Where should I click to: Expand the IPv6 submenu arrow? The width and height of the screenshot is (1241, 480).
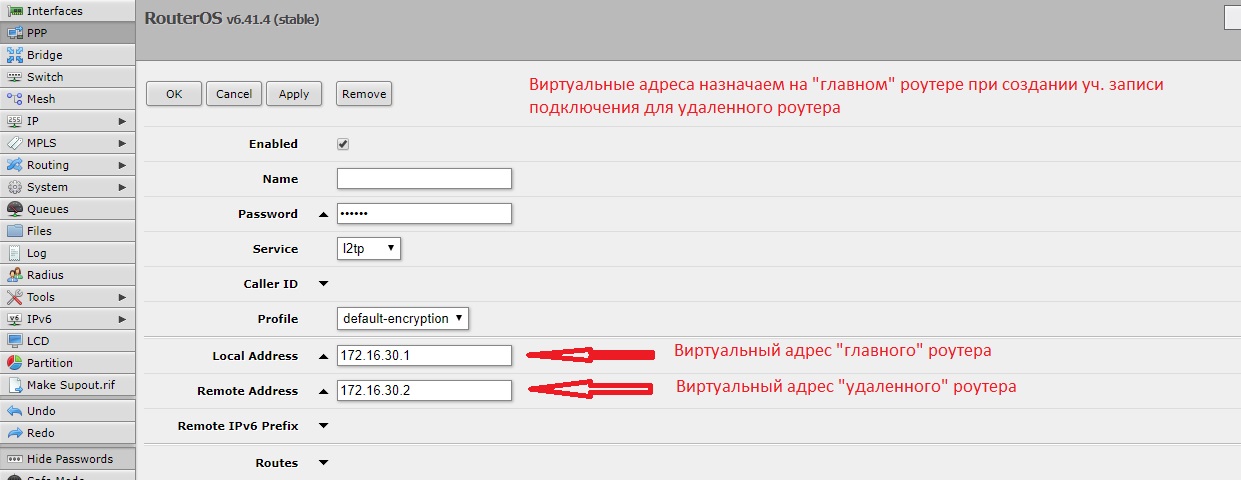click(122, 319)
